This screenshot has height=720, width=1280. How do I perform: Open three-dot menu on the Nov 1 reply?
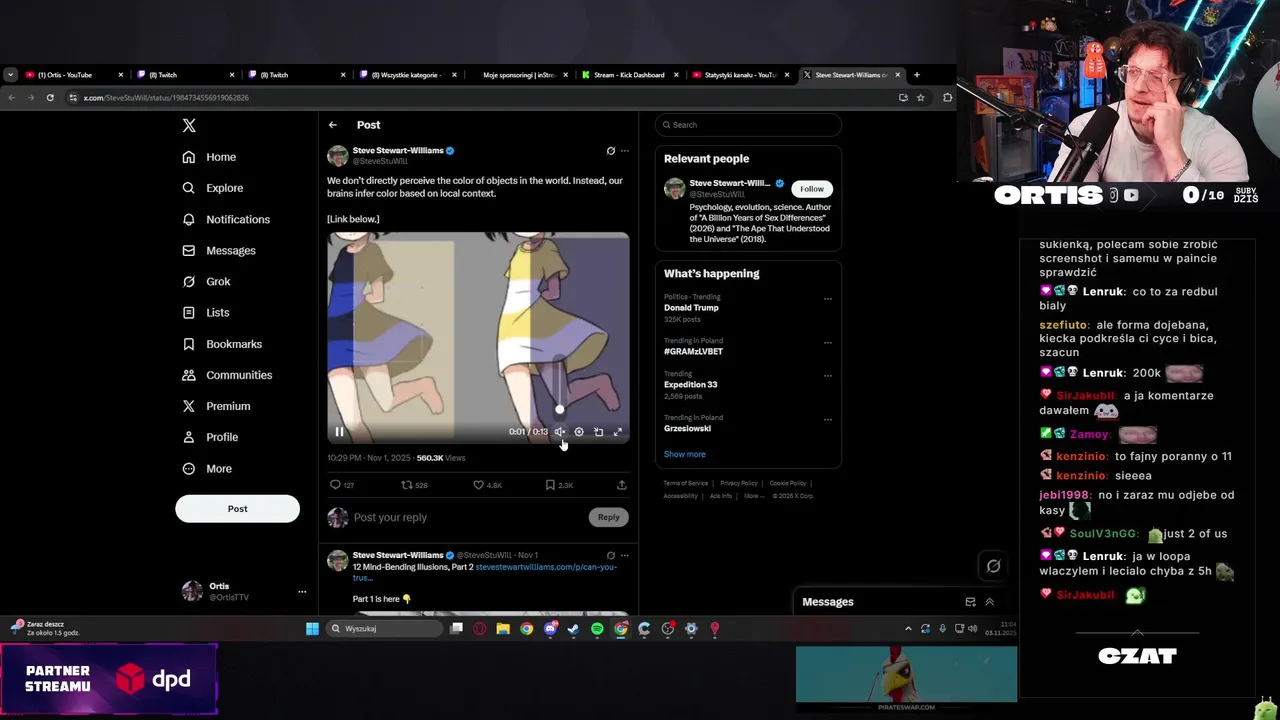625,555
